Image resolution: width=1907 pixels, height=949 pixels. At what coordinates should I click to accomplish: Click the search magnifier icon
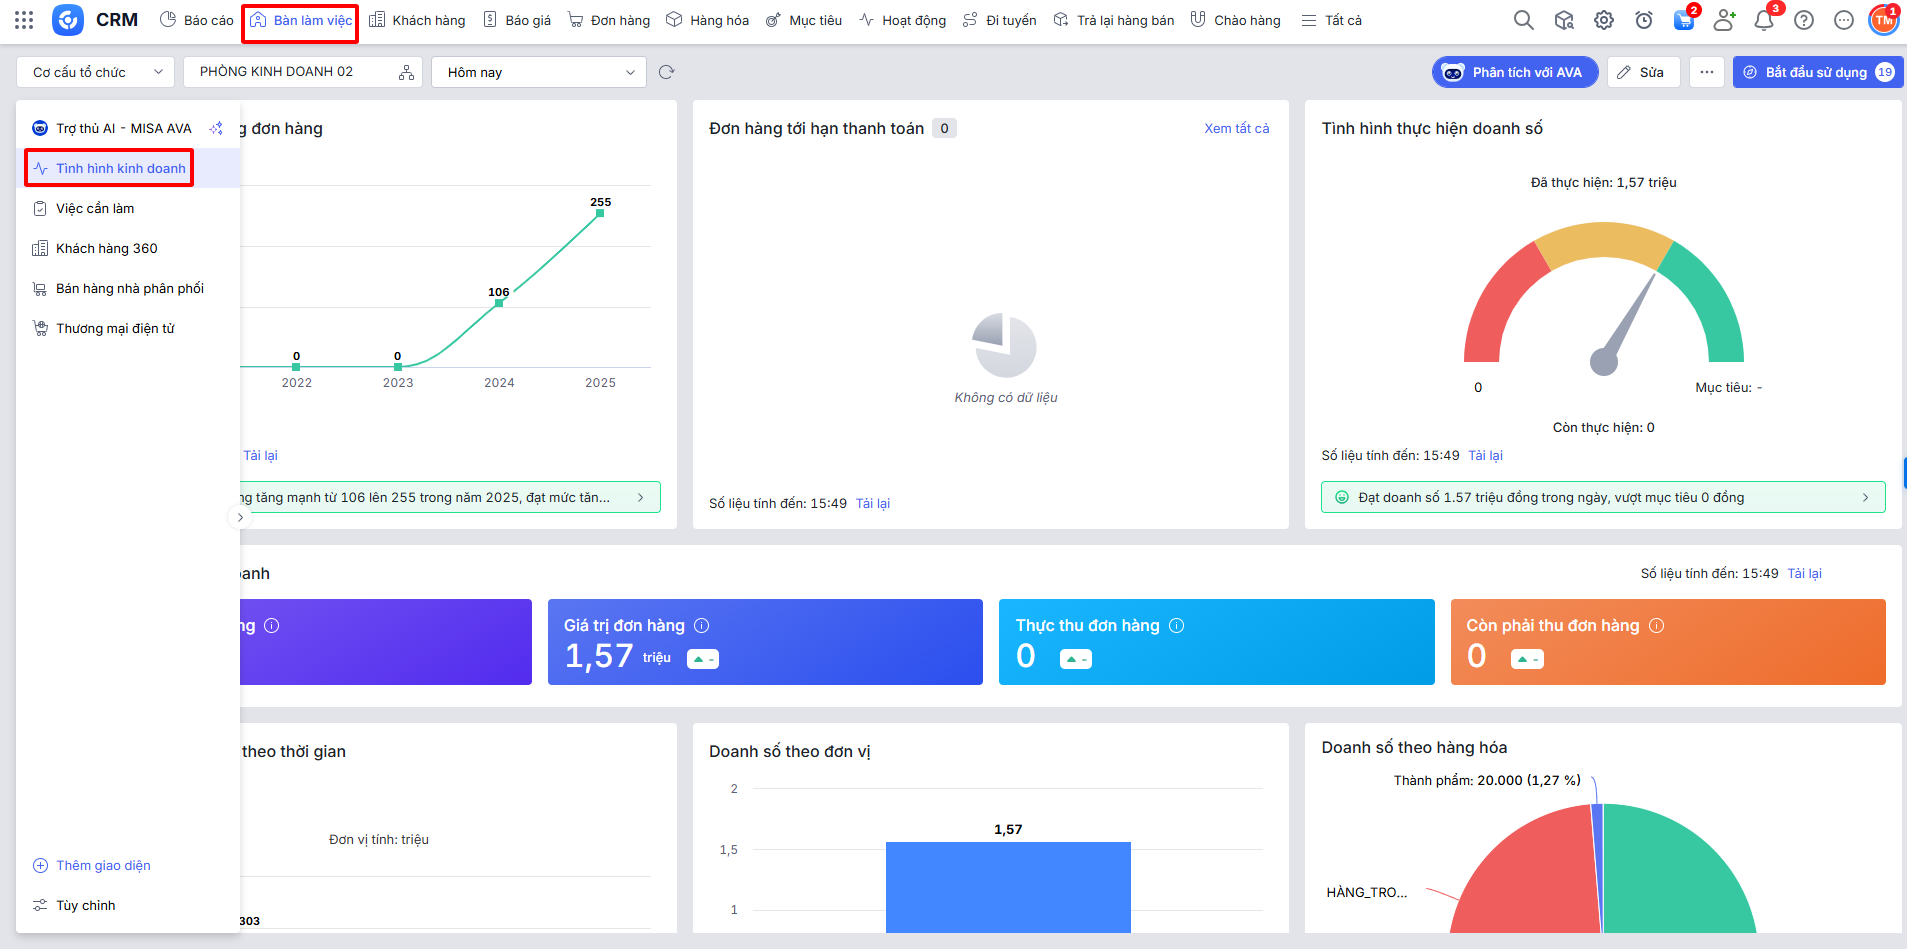pyautogui.click(x=1523, y=20)
